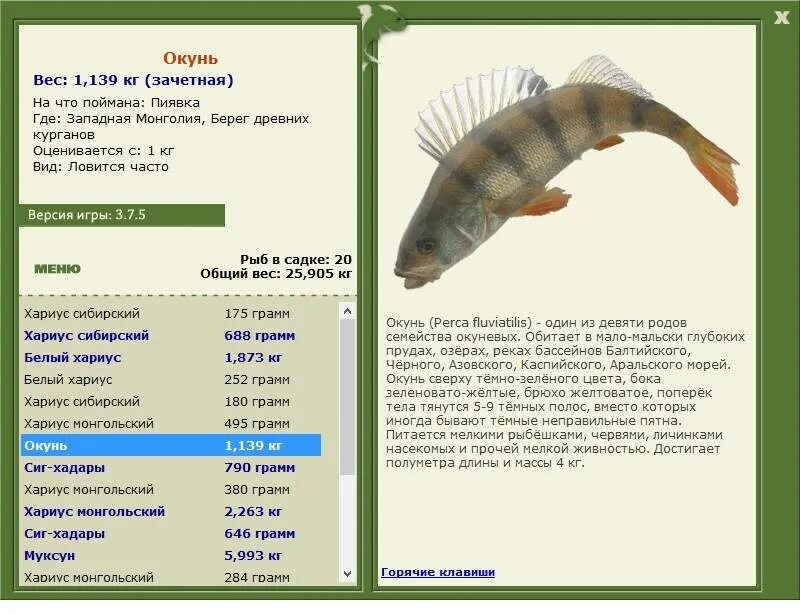Click the Окунь title heading
Viewport: 800px width, 614px height.
pos(190,58)
